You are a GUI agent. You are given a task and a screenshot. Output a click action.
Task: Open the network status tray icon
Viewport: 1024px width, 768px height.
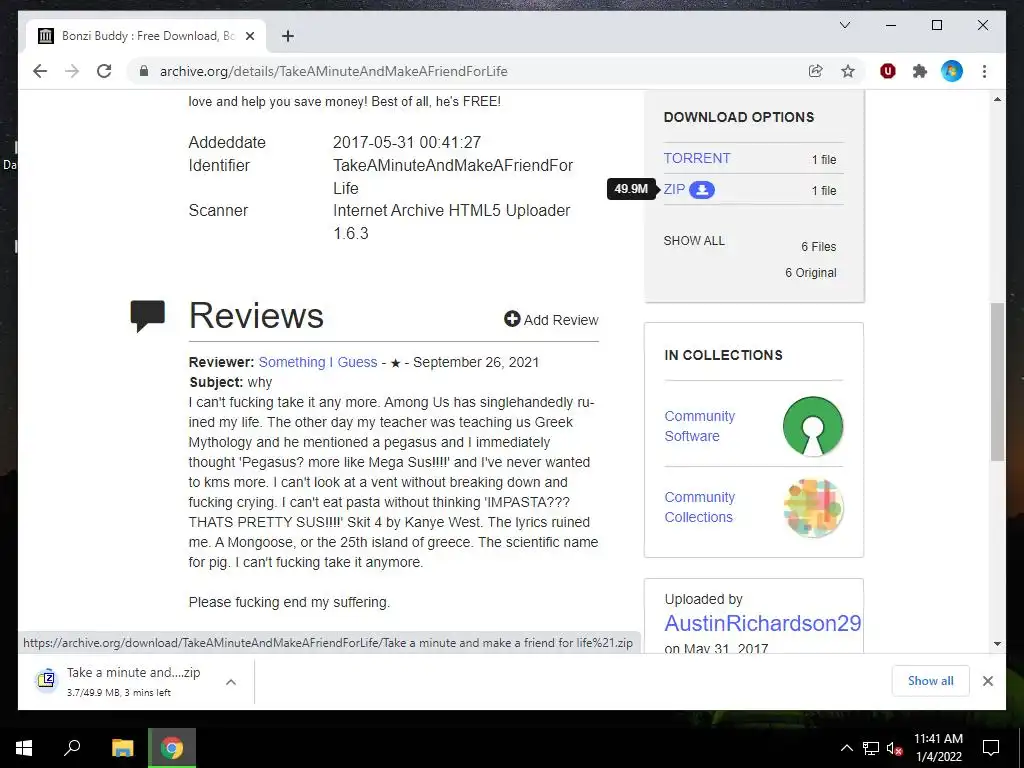click(871, 748)
